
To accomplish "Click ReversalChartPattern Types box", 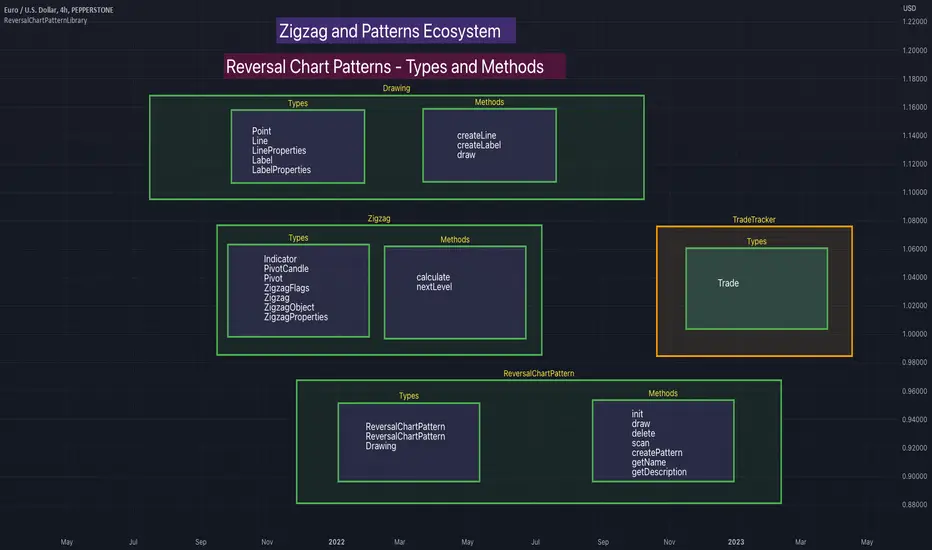I will [x=409, y=442].
